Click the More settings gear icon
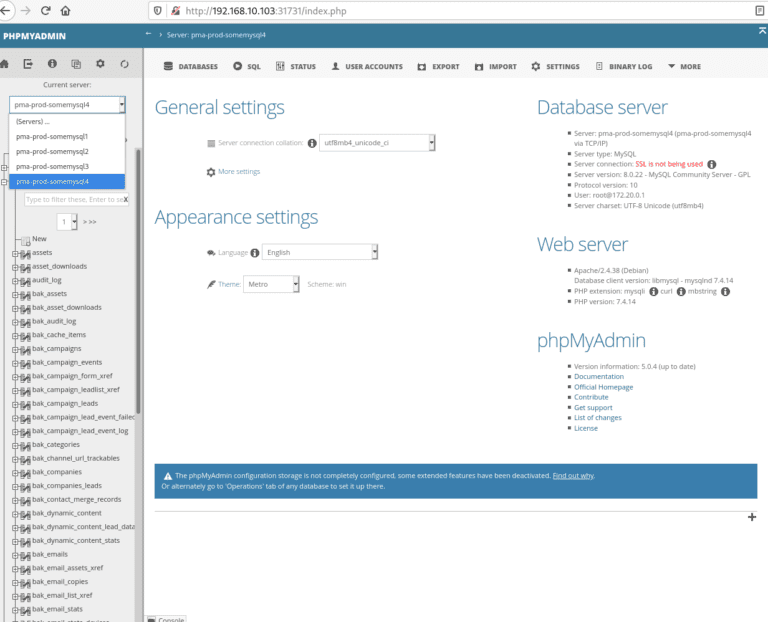The height and width of the screenshot is (622, 768). [x=211, y=172]
